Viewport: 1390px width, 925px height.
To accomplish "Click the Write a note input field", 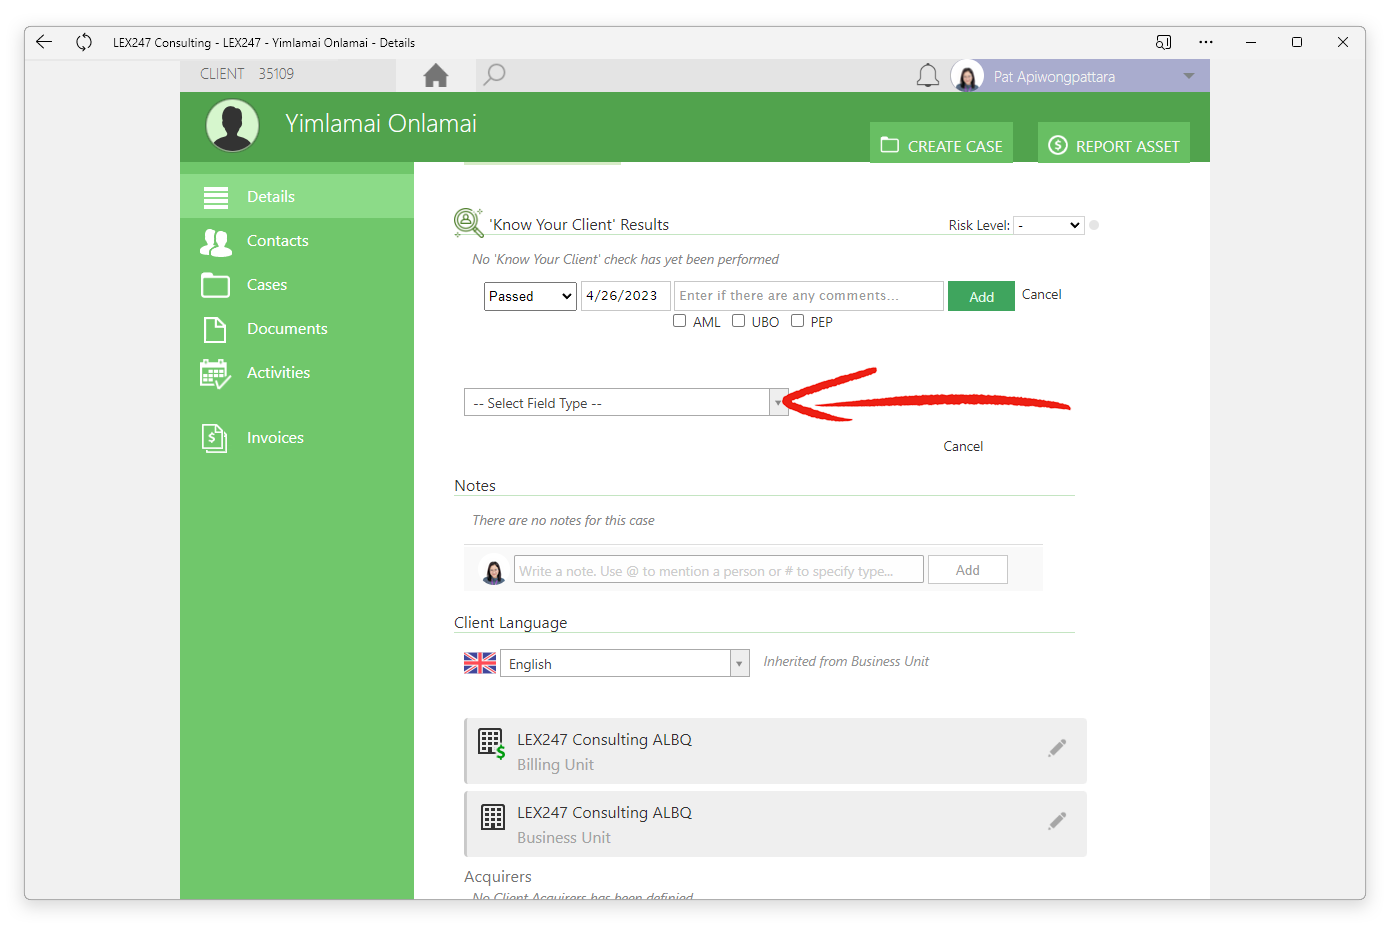I will point(719,570).
